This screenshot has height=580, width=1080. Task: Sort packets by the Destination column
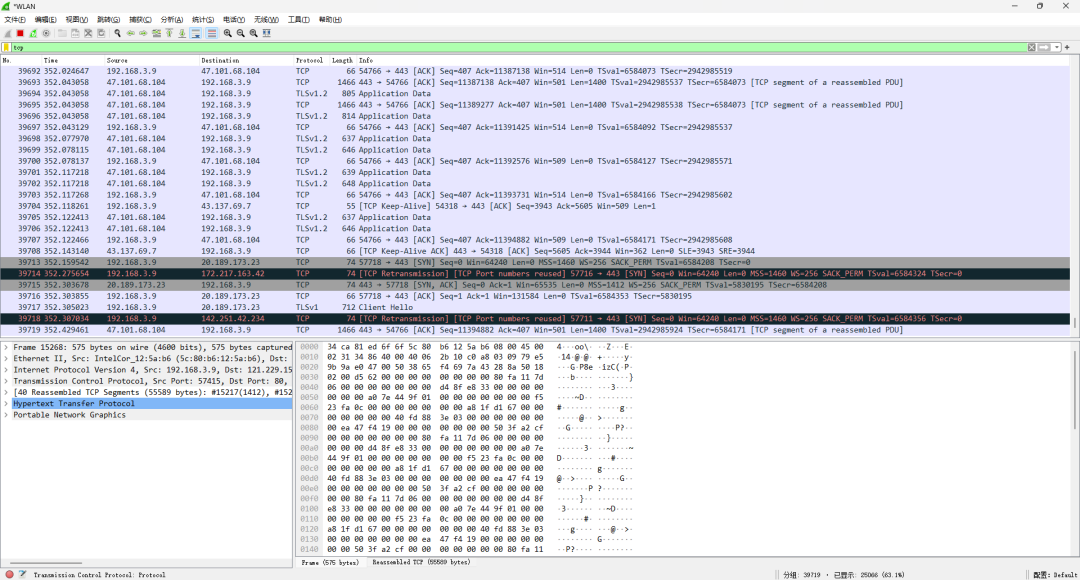point(245,61)
